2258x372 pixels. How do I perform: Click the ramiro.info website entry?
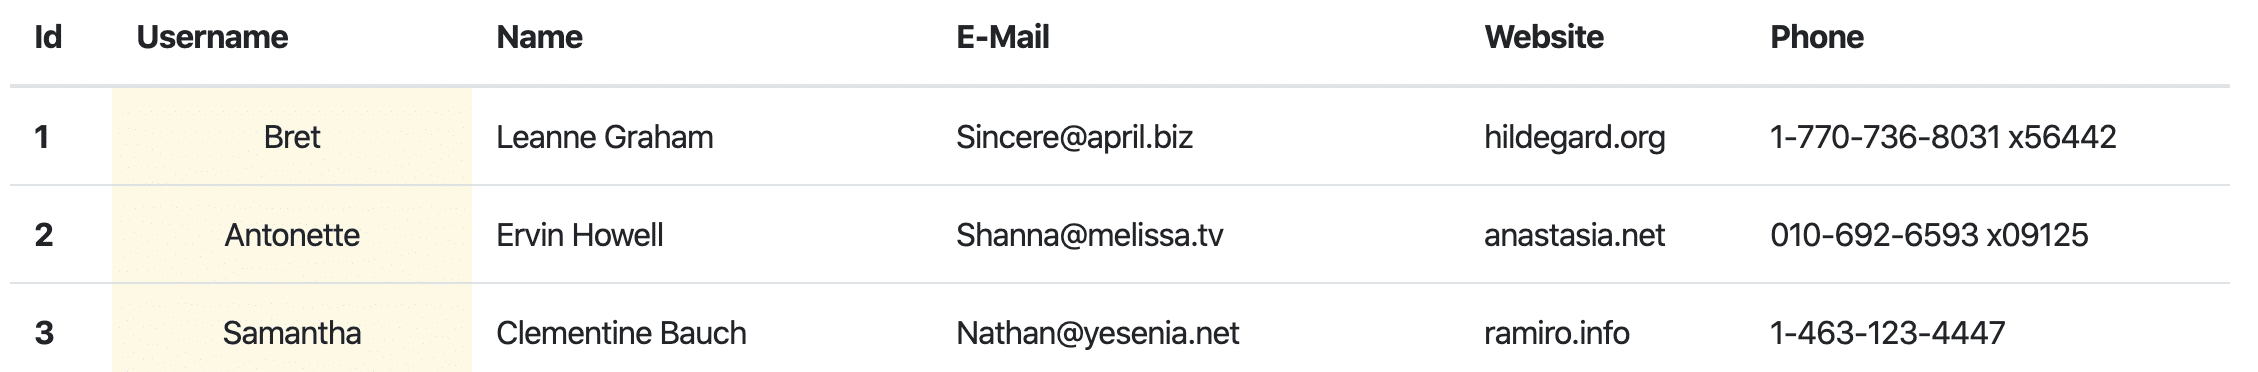tap(1556, 332)
